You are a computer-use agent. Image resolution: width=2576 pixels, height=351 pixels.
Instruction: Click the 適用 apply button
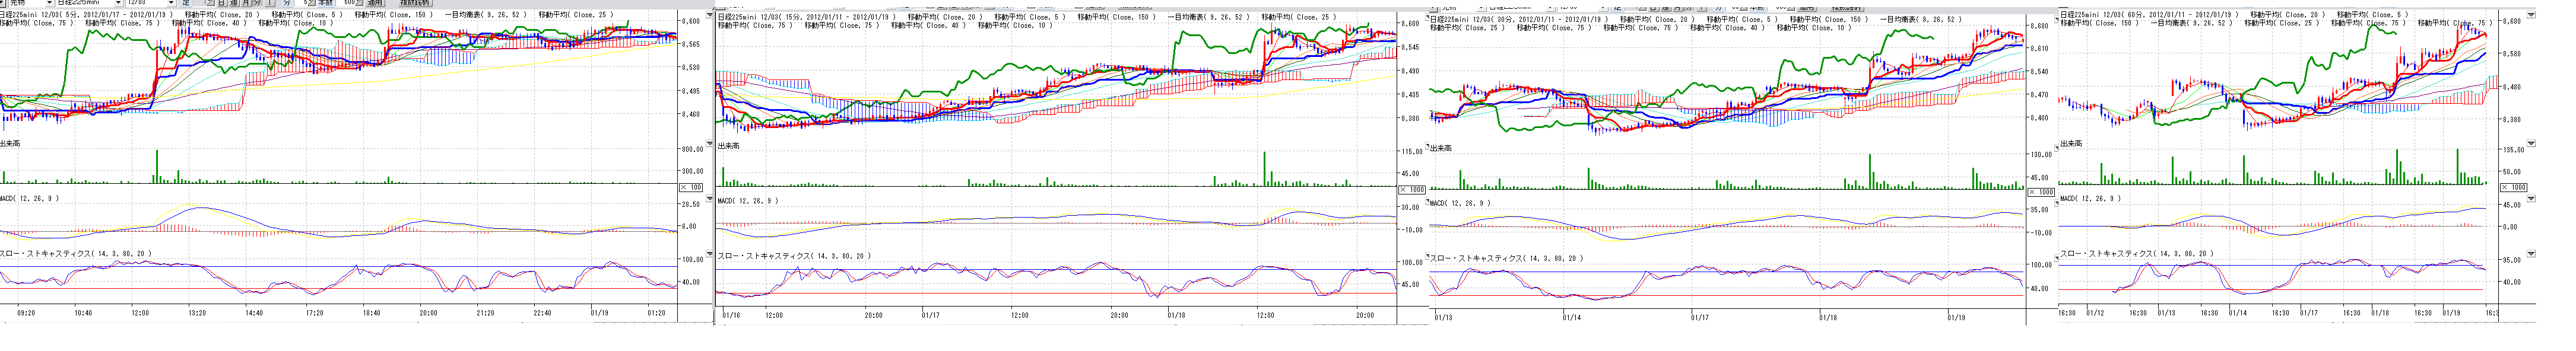click(x=374, y=3)
